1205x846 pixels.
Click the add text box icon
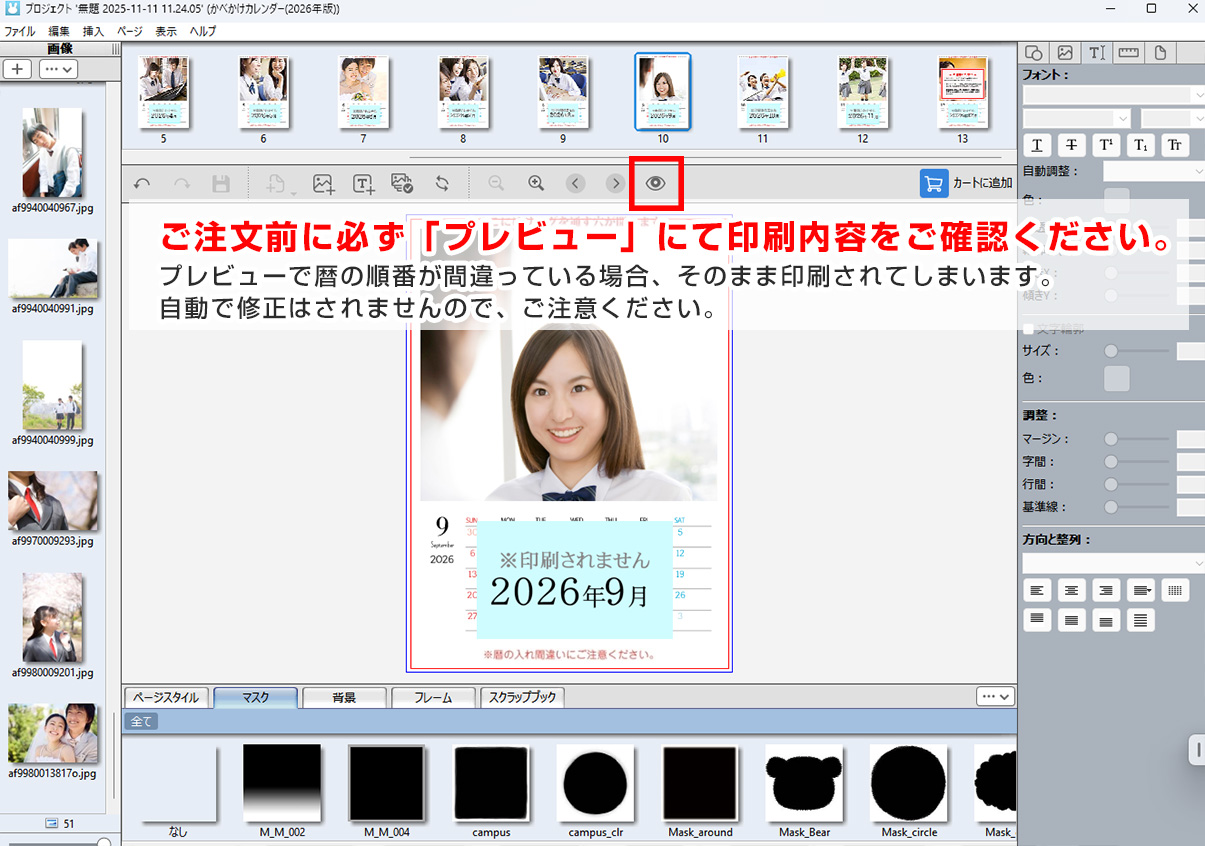(x=364, y=183)
